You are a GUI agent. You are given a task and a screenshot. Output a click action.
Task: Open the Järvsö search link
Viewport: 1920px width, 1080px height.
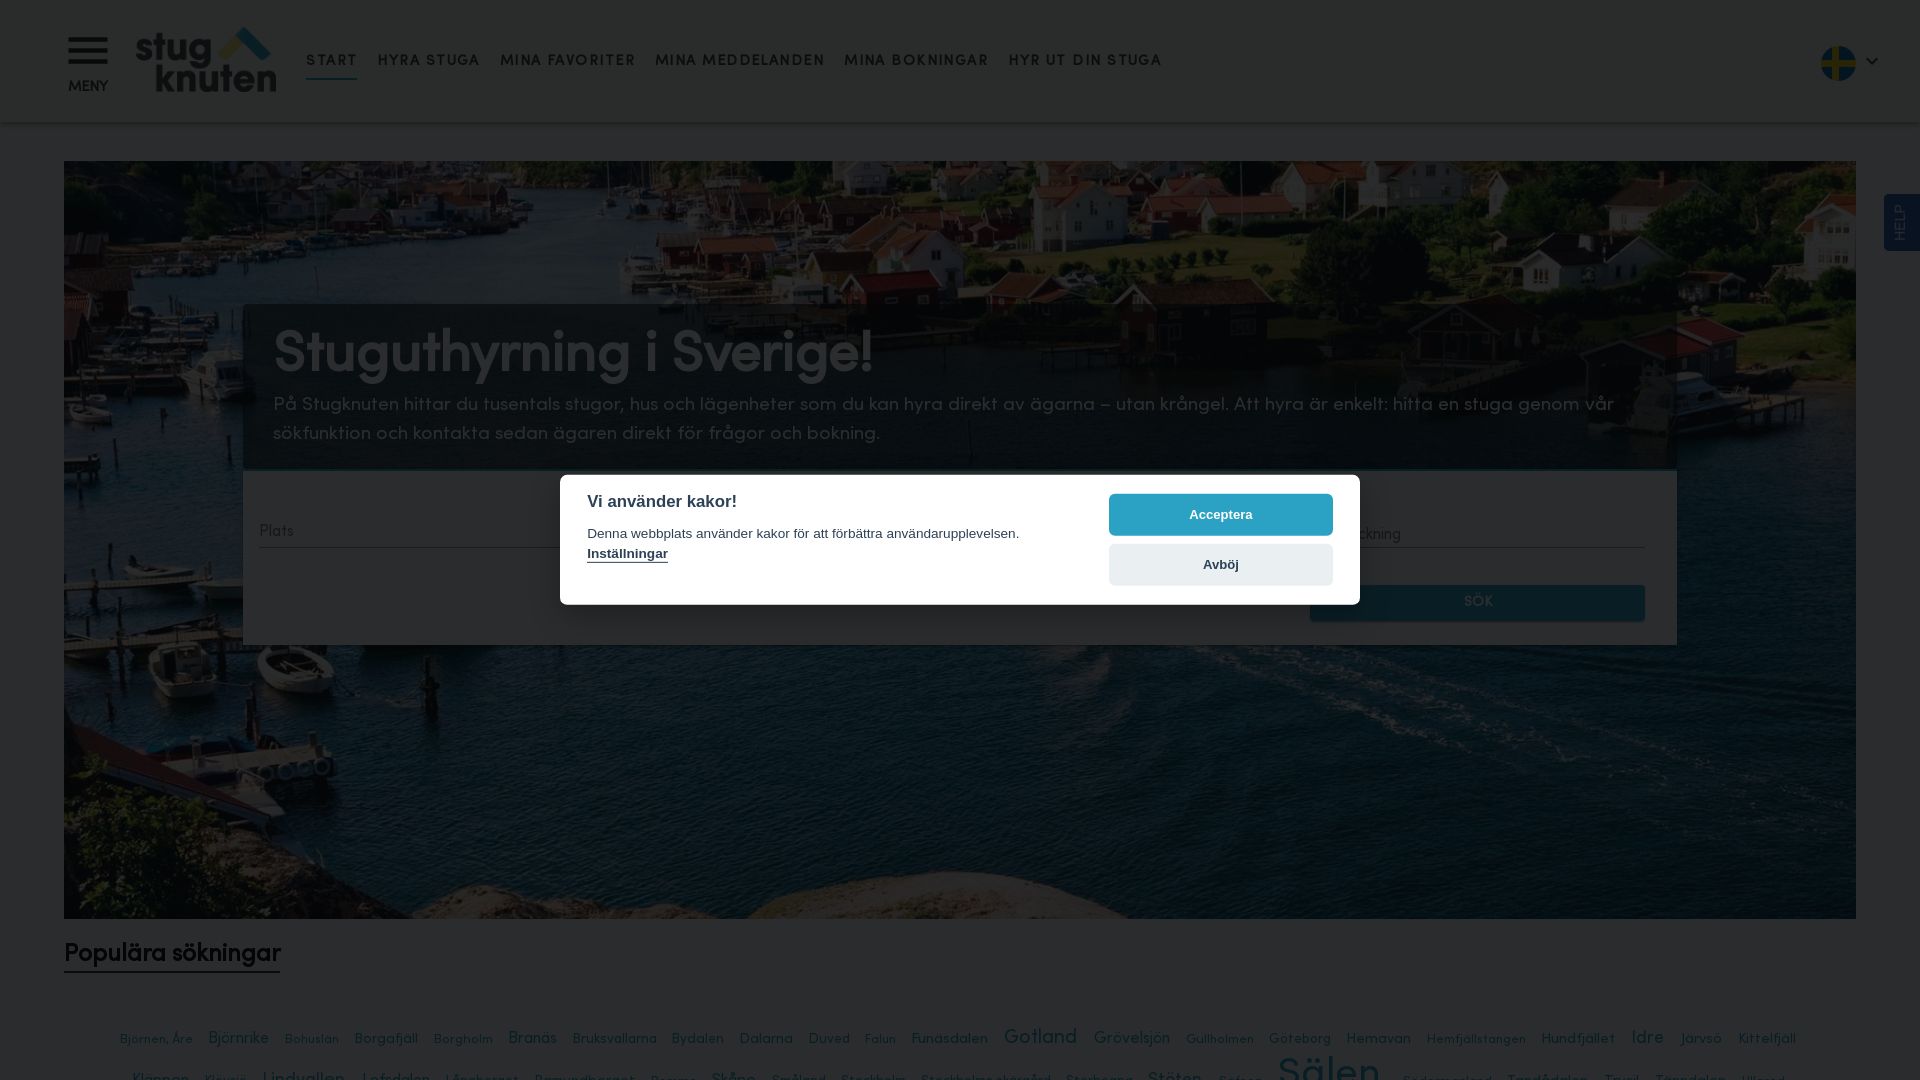coord(1701,1039)
